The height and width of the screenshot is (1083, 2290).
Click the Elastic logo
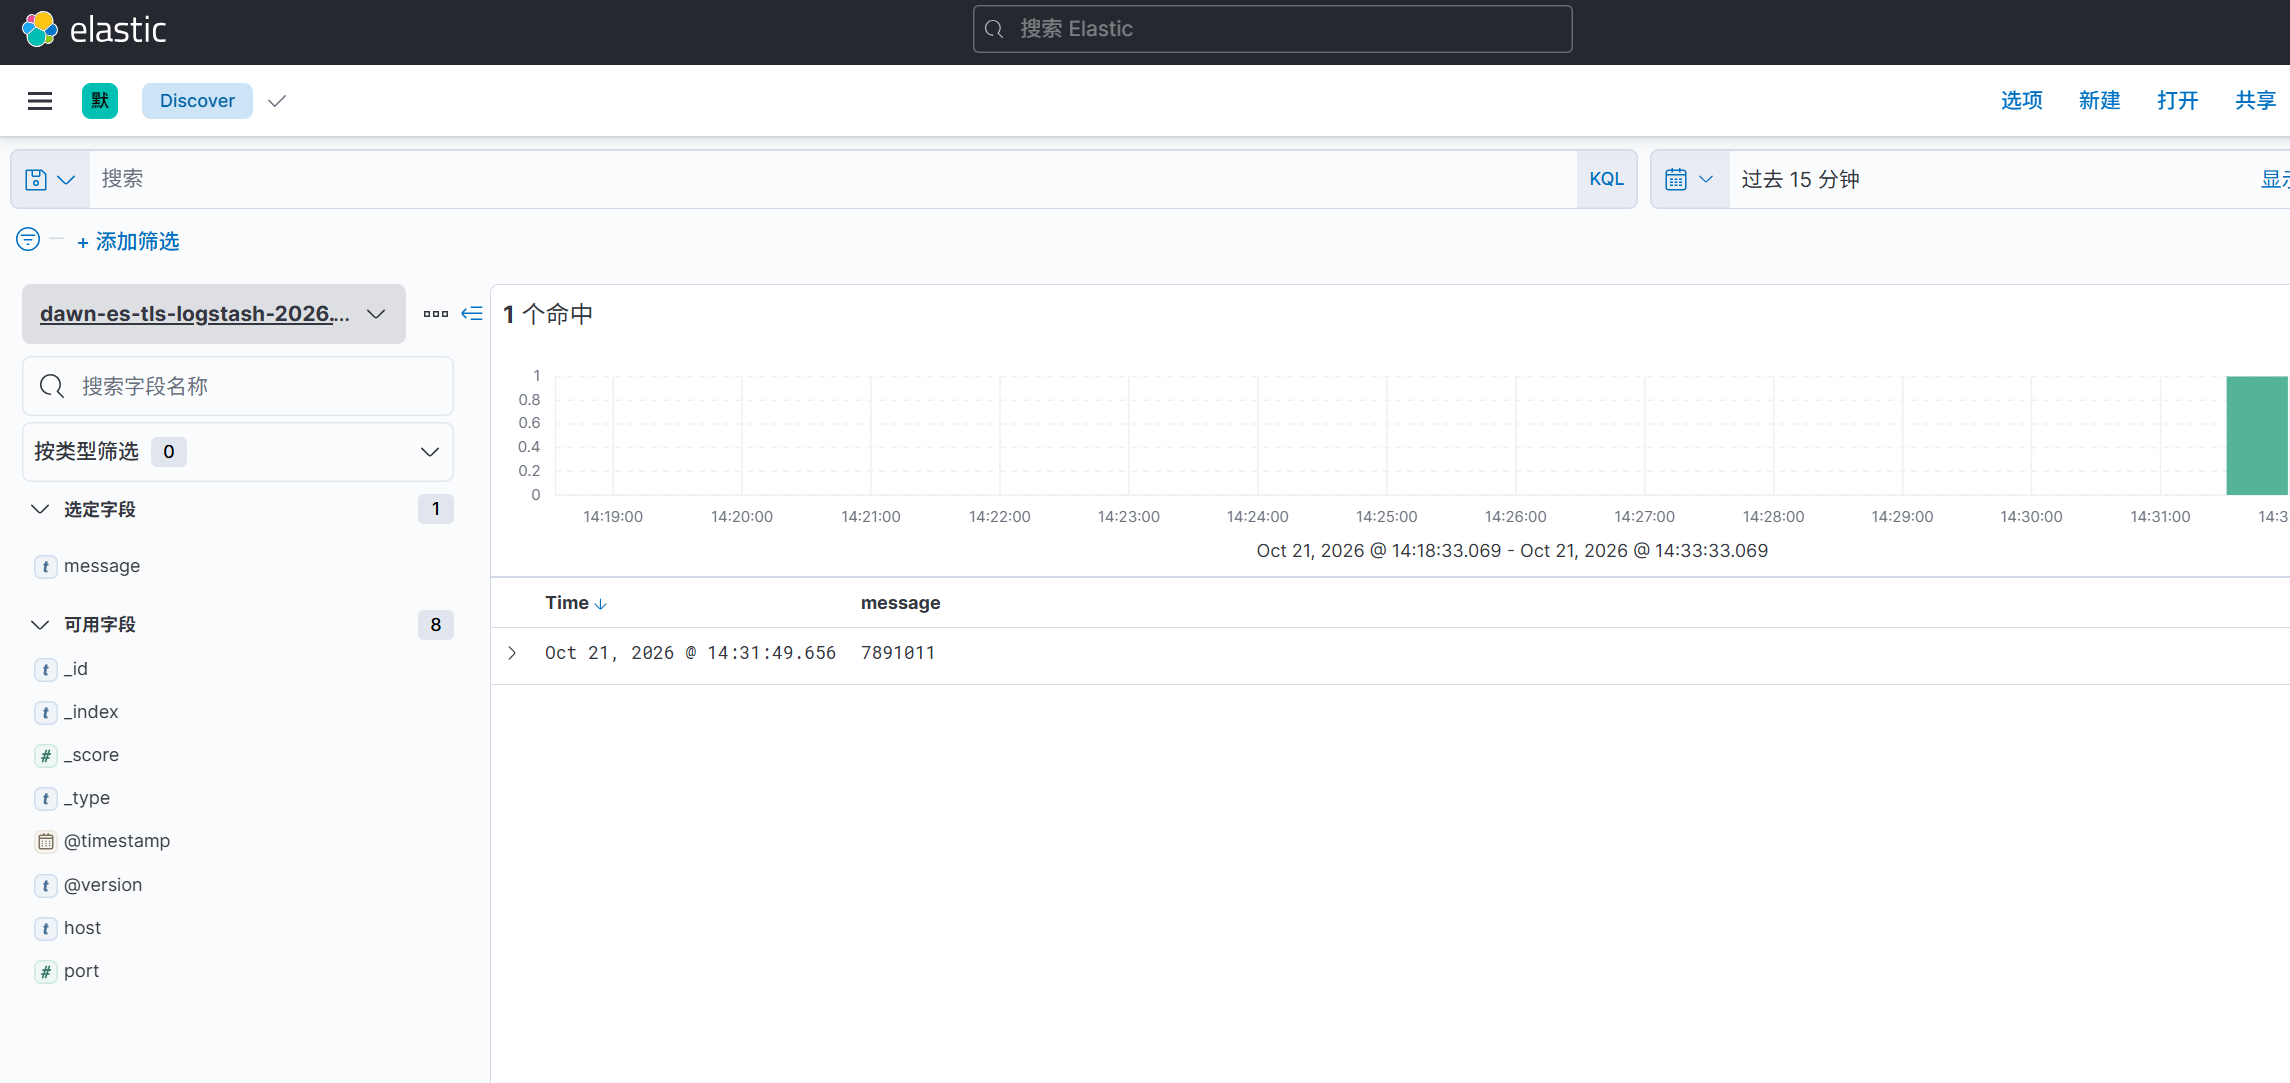coord(94,29)
